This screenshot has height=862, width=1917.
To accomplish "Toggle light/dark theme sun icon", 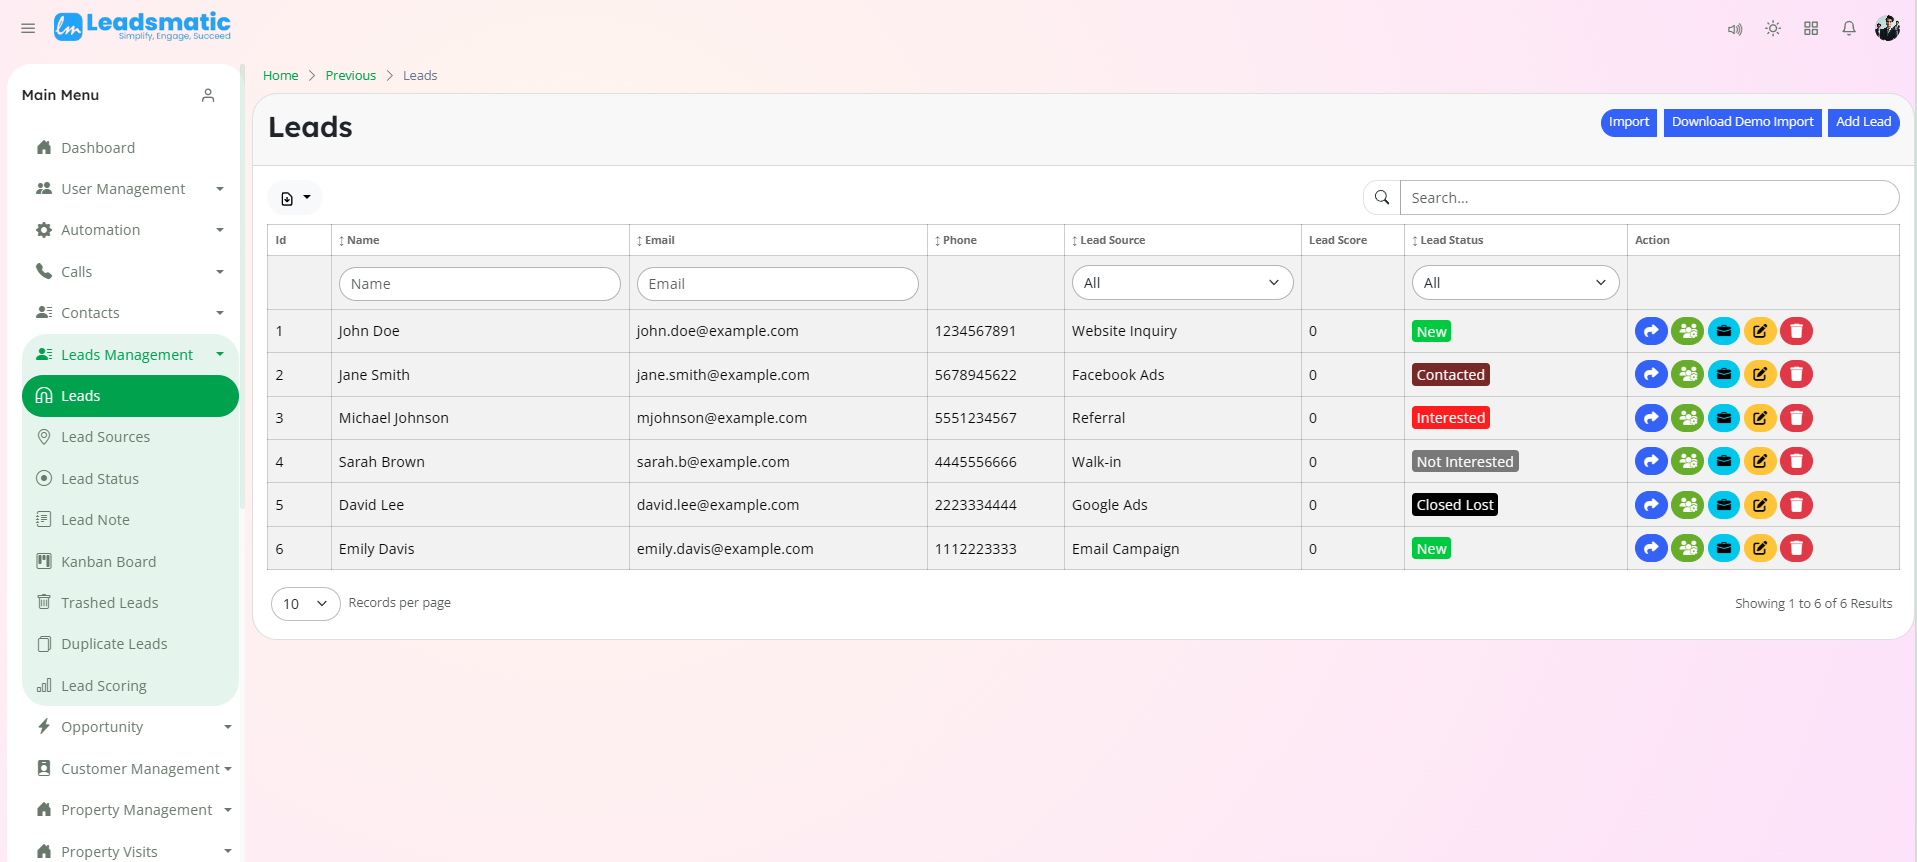I will coord(1773,28).
